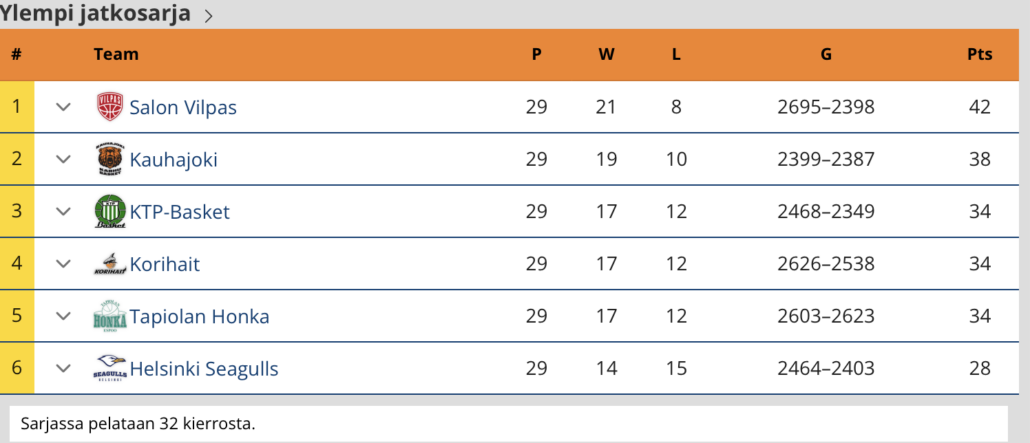Click the Helsinki Seagulls logo

tap(110, 368)
